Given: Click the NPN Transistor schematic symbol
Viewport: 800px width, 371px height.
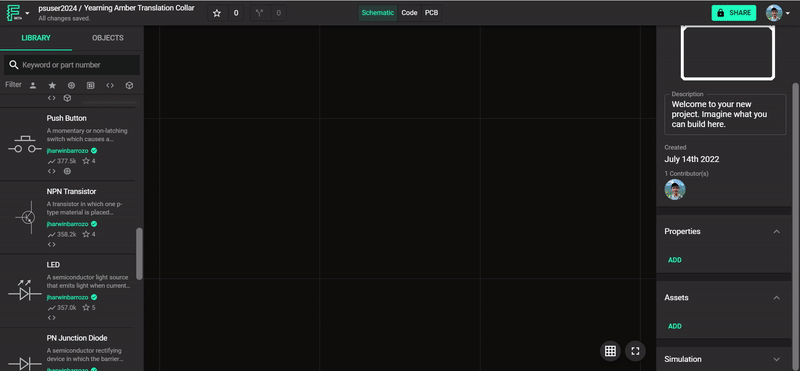Looking at the screenshot, I should (24, 218).
